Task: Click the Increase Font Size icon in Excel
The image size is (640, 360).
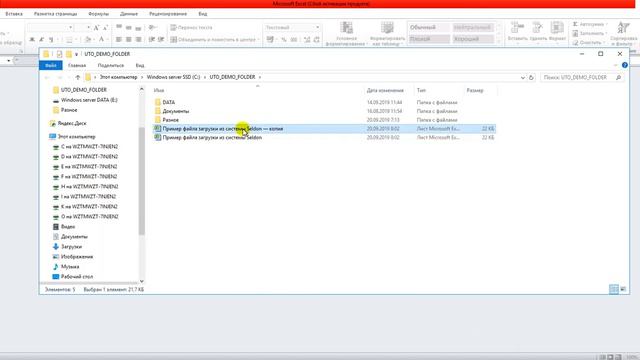Action: tap(96, 28)
